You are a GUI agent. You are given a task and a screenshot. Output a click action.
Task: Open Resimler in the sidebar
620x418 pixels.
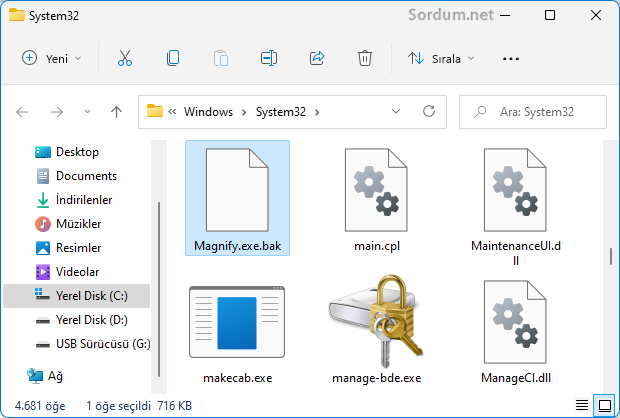coord(68,248)
